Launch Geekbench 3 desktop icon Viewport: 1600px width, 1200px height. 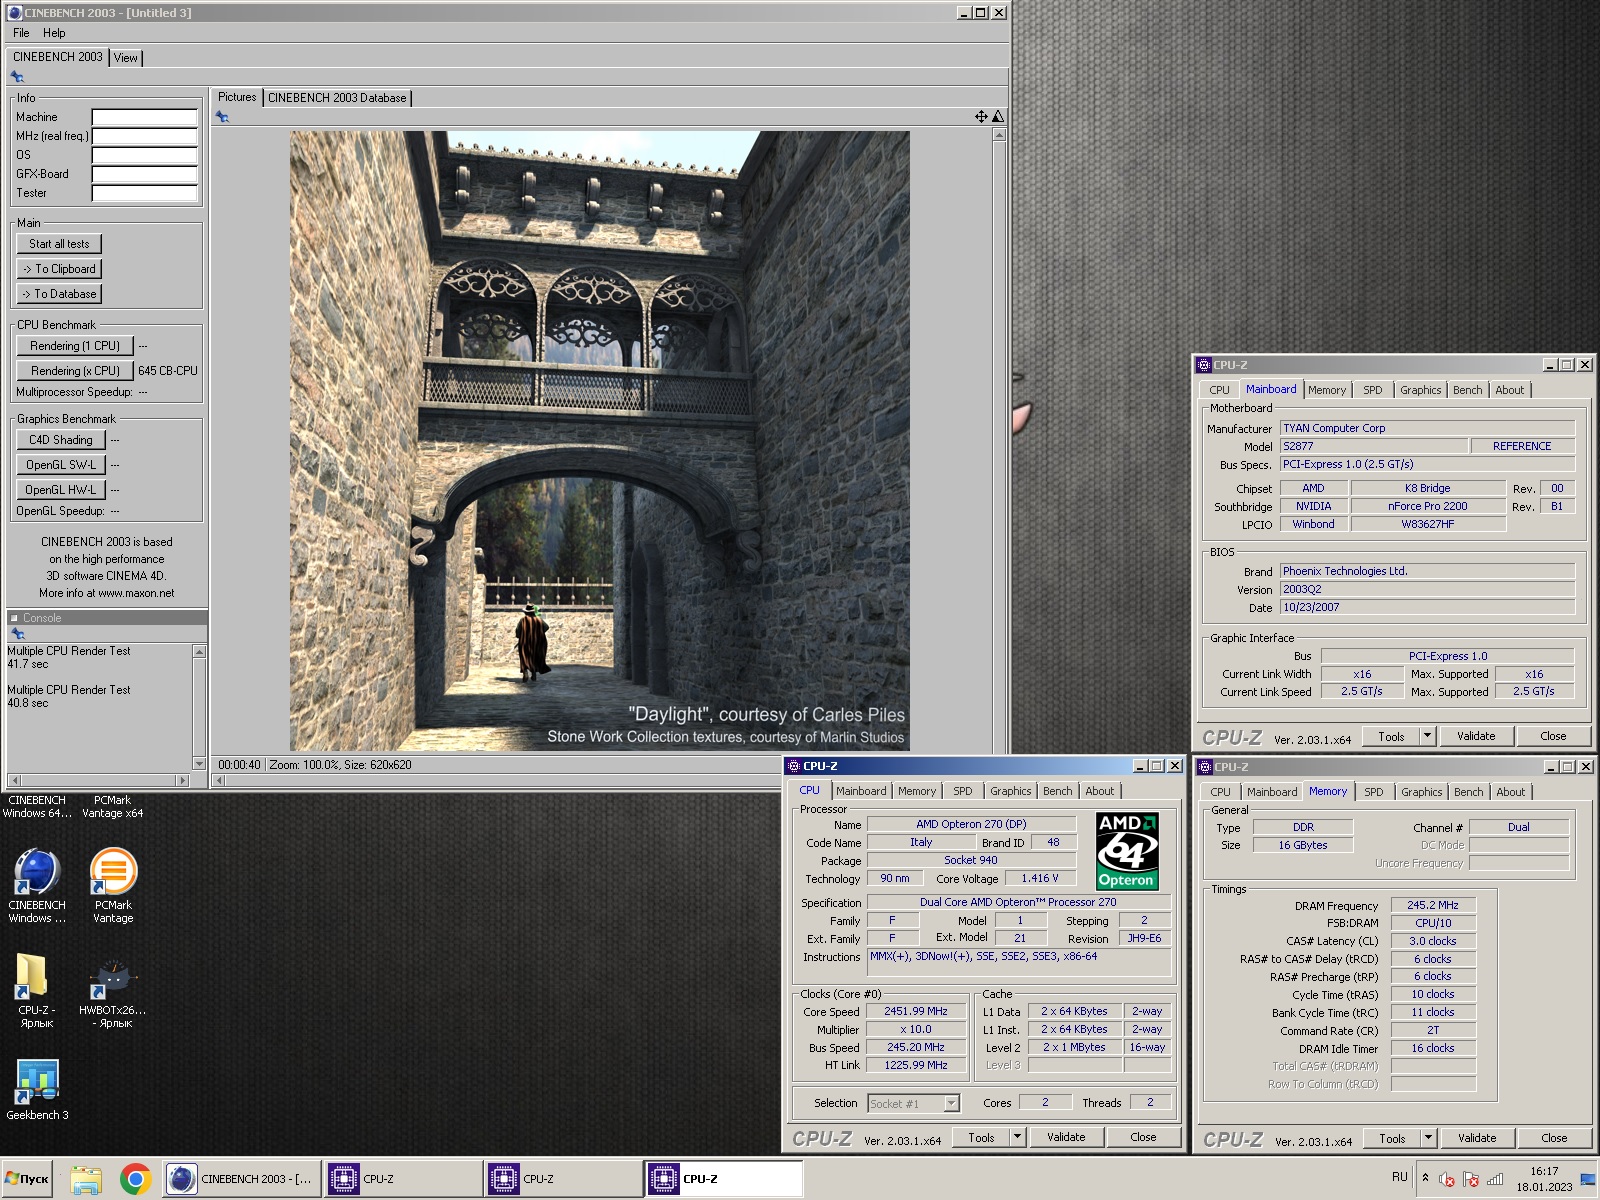point(37,1090)
